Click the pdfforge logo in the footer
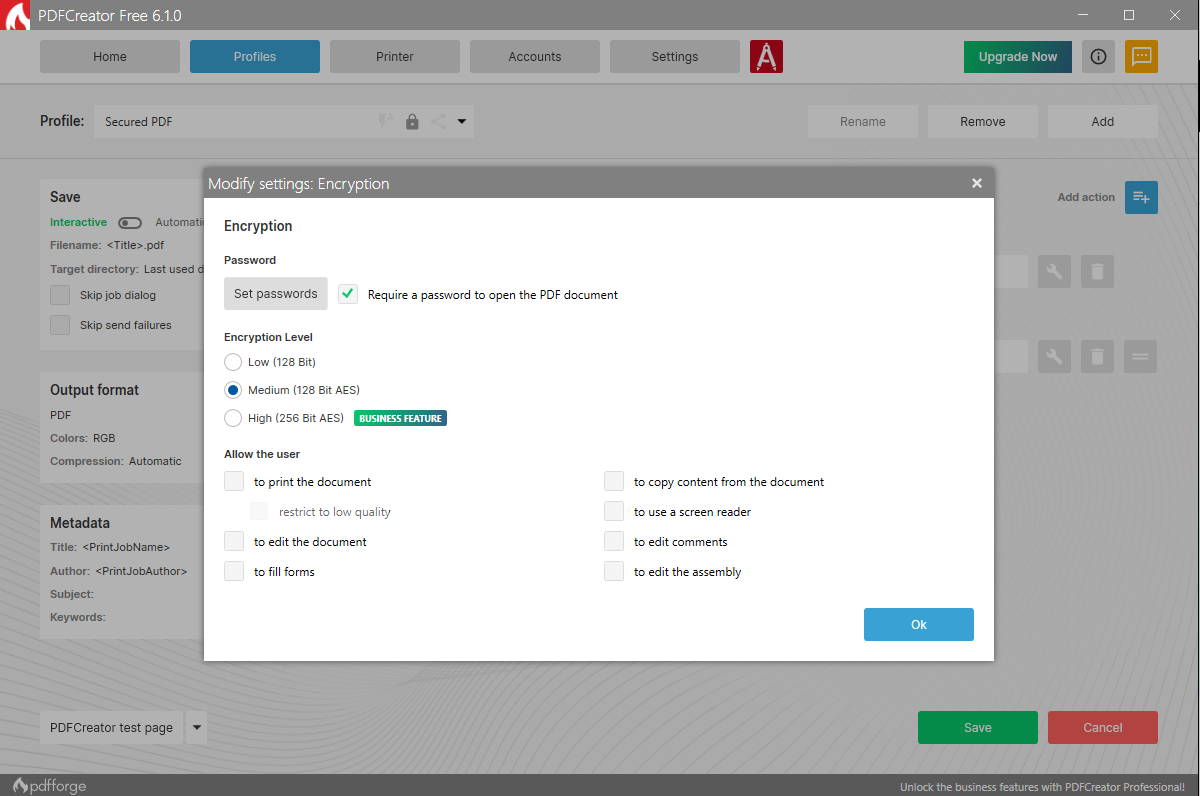 coord(49,786)
